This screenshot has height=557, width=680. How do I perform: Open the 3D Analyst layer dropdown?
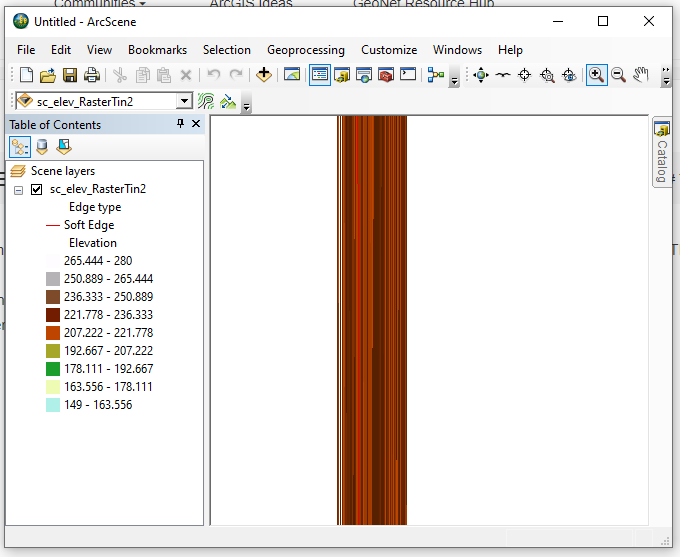click(184, 101)
